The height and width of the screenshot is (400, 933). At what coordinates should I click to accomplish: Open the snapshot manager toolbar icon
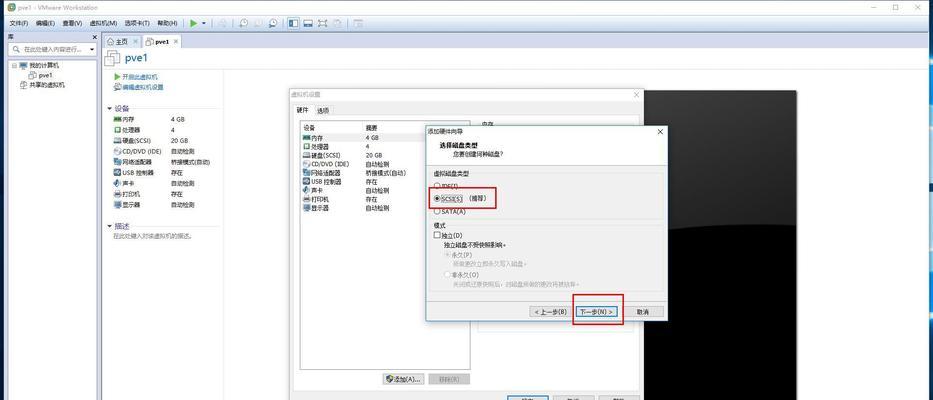273,23
